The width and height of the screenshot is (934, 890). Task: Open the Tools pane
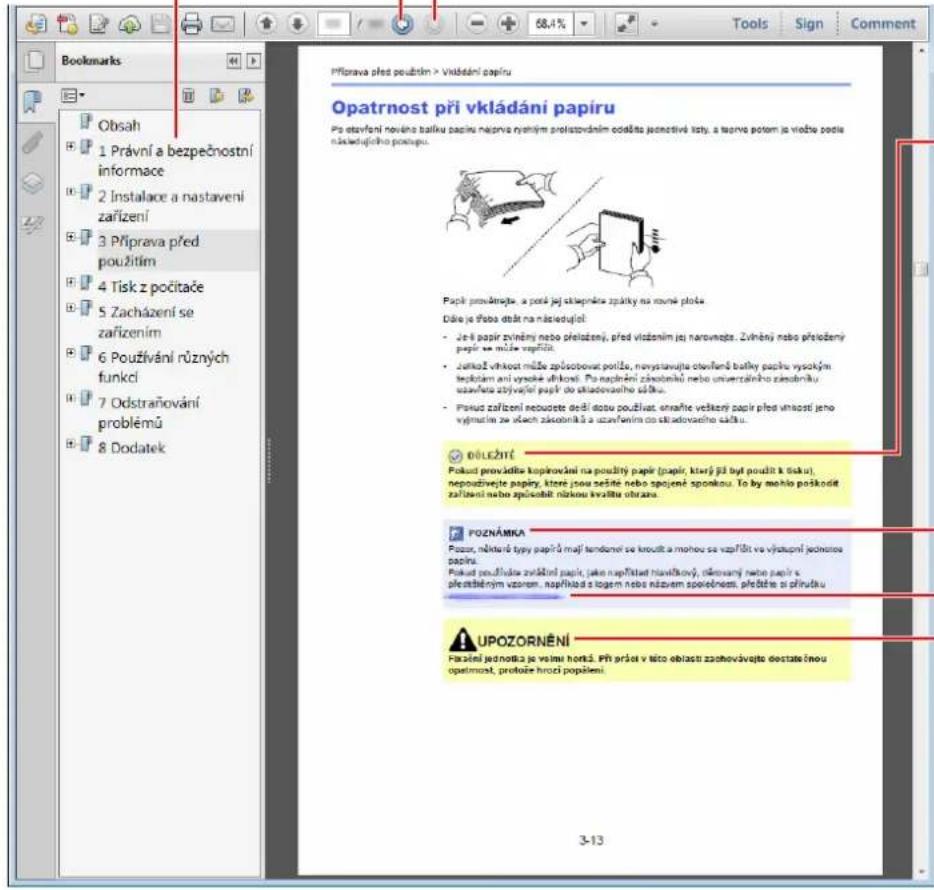point(749,24)
